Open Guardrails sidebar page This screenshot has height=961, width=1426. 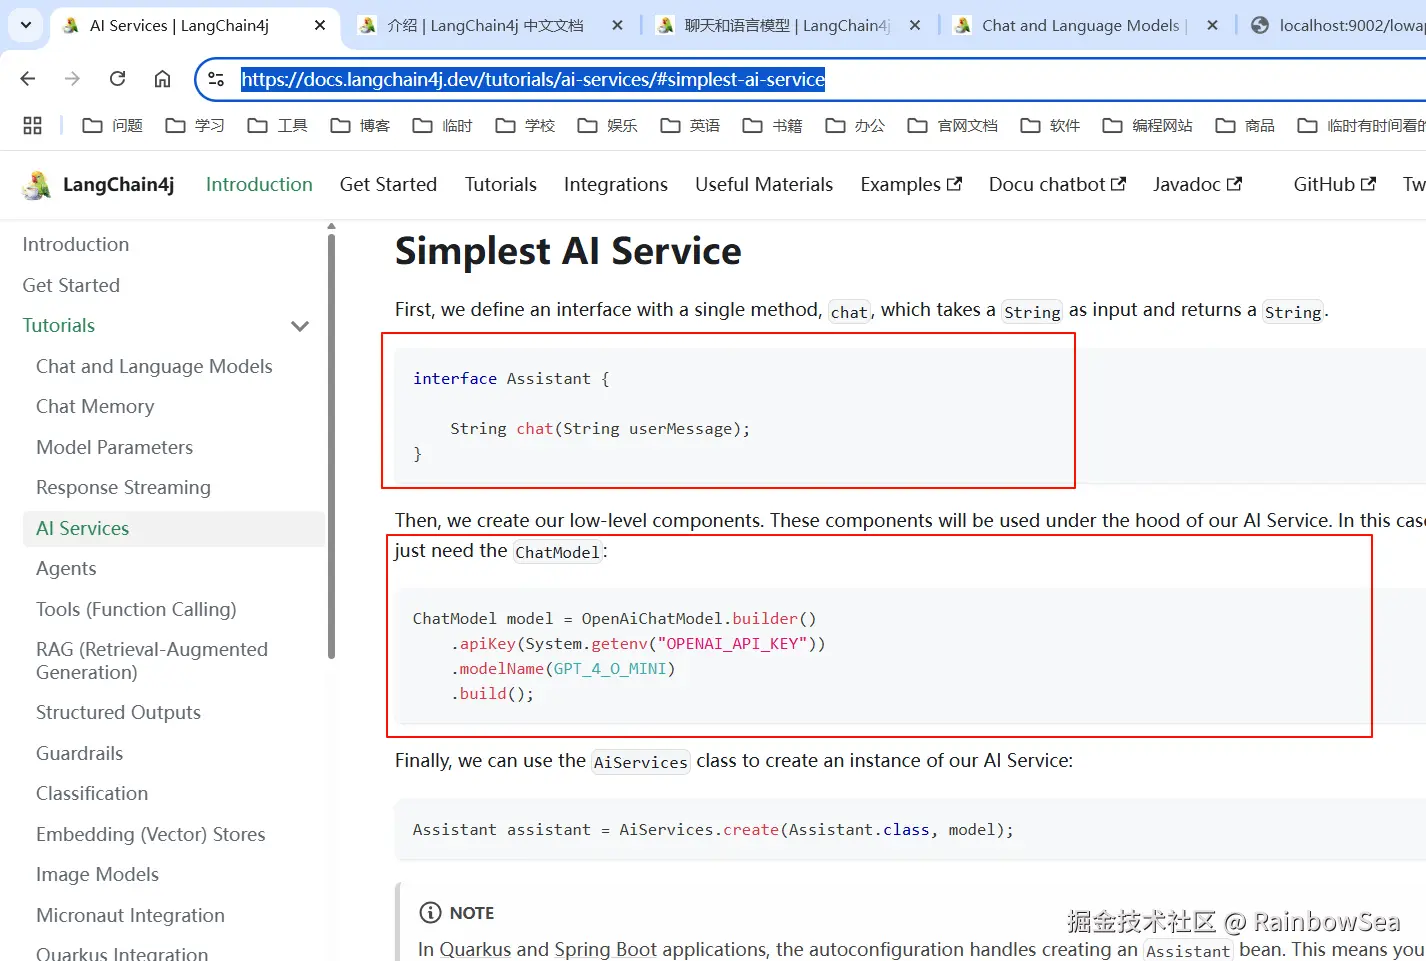80,754
